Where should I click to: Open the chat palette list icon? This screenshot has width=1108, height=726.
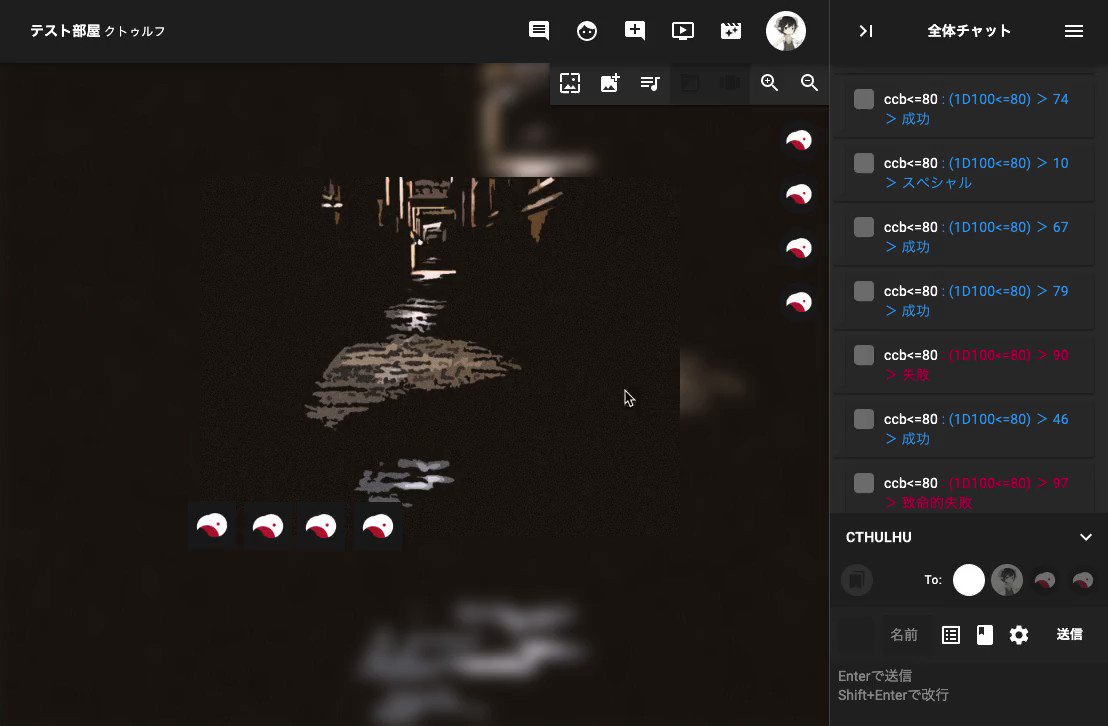pos(950,635)
